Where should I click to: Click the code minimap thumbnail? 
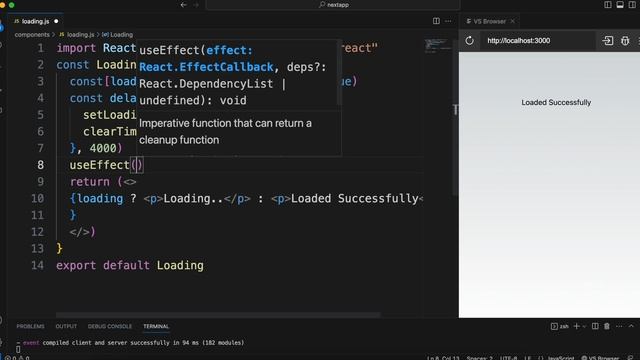[x=438, y=45]
